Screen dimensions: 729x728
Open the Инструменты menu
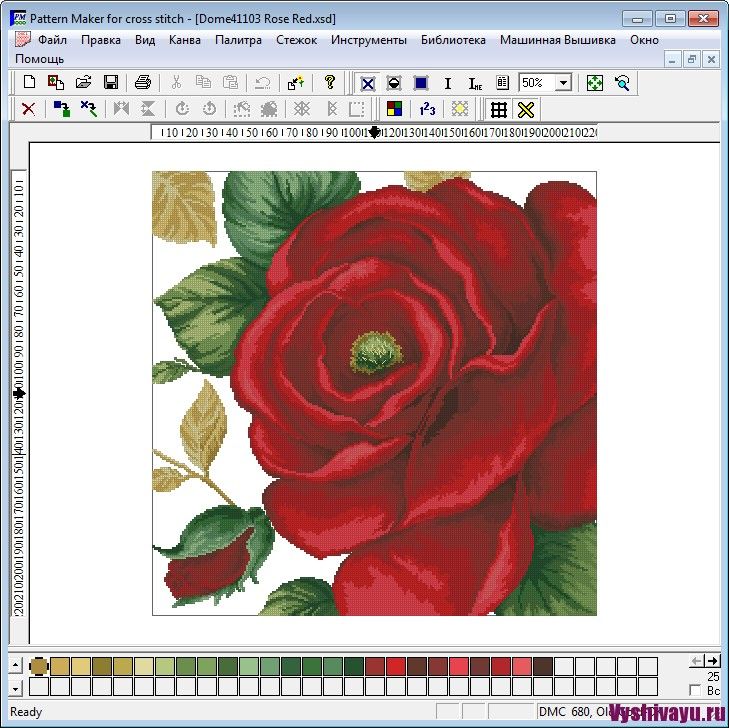[x=369, y=40]
